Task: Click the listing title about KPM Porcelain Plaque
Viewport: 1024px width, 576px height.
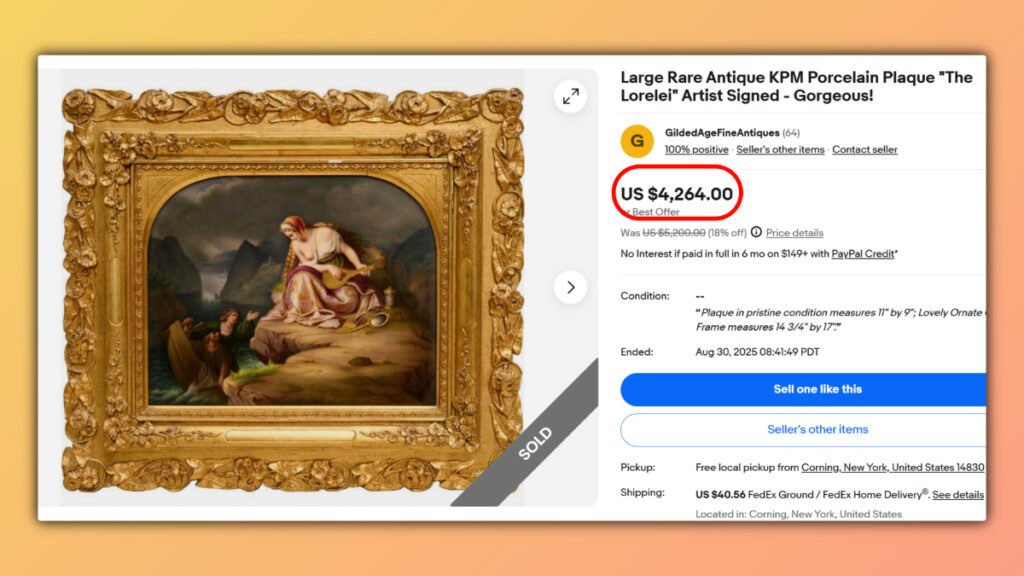Action: click(796, 86)
